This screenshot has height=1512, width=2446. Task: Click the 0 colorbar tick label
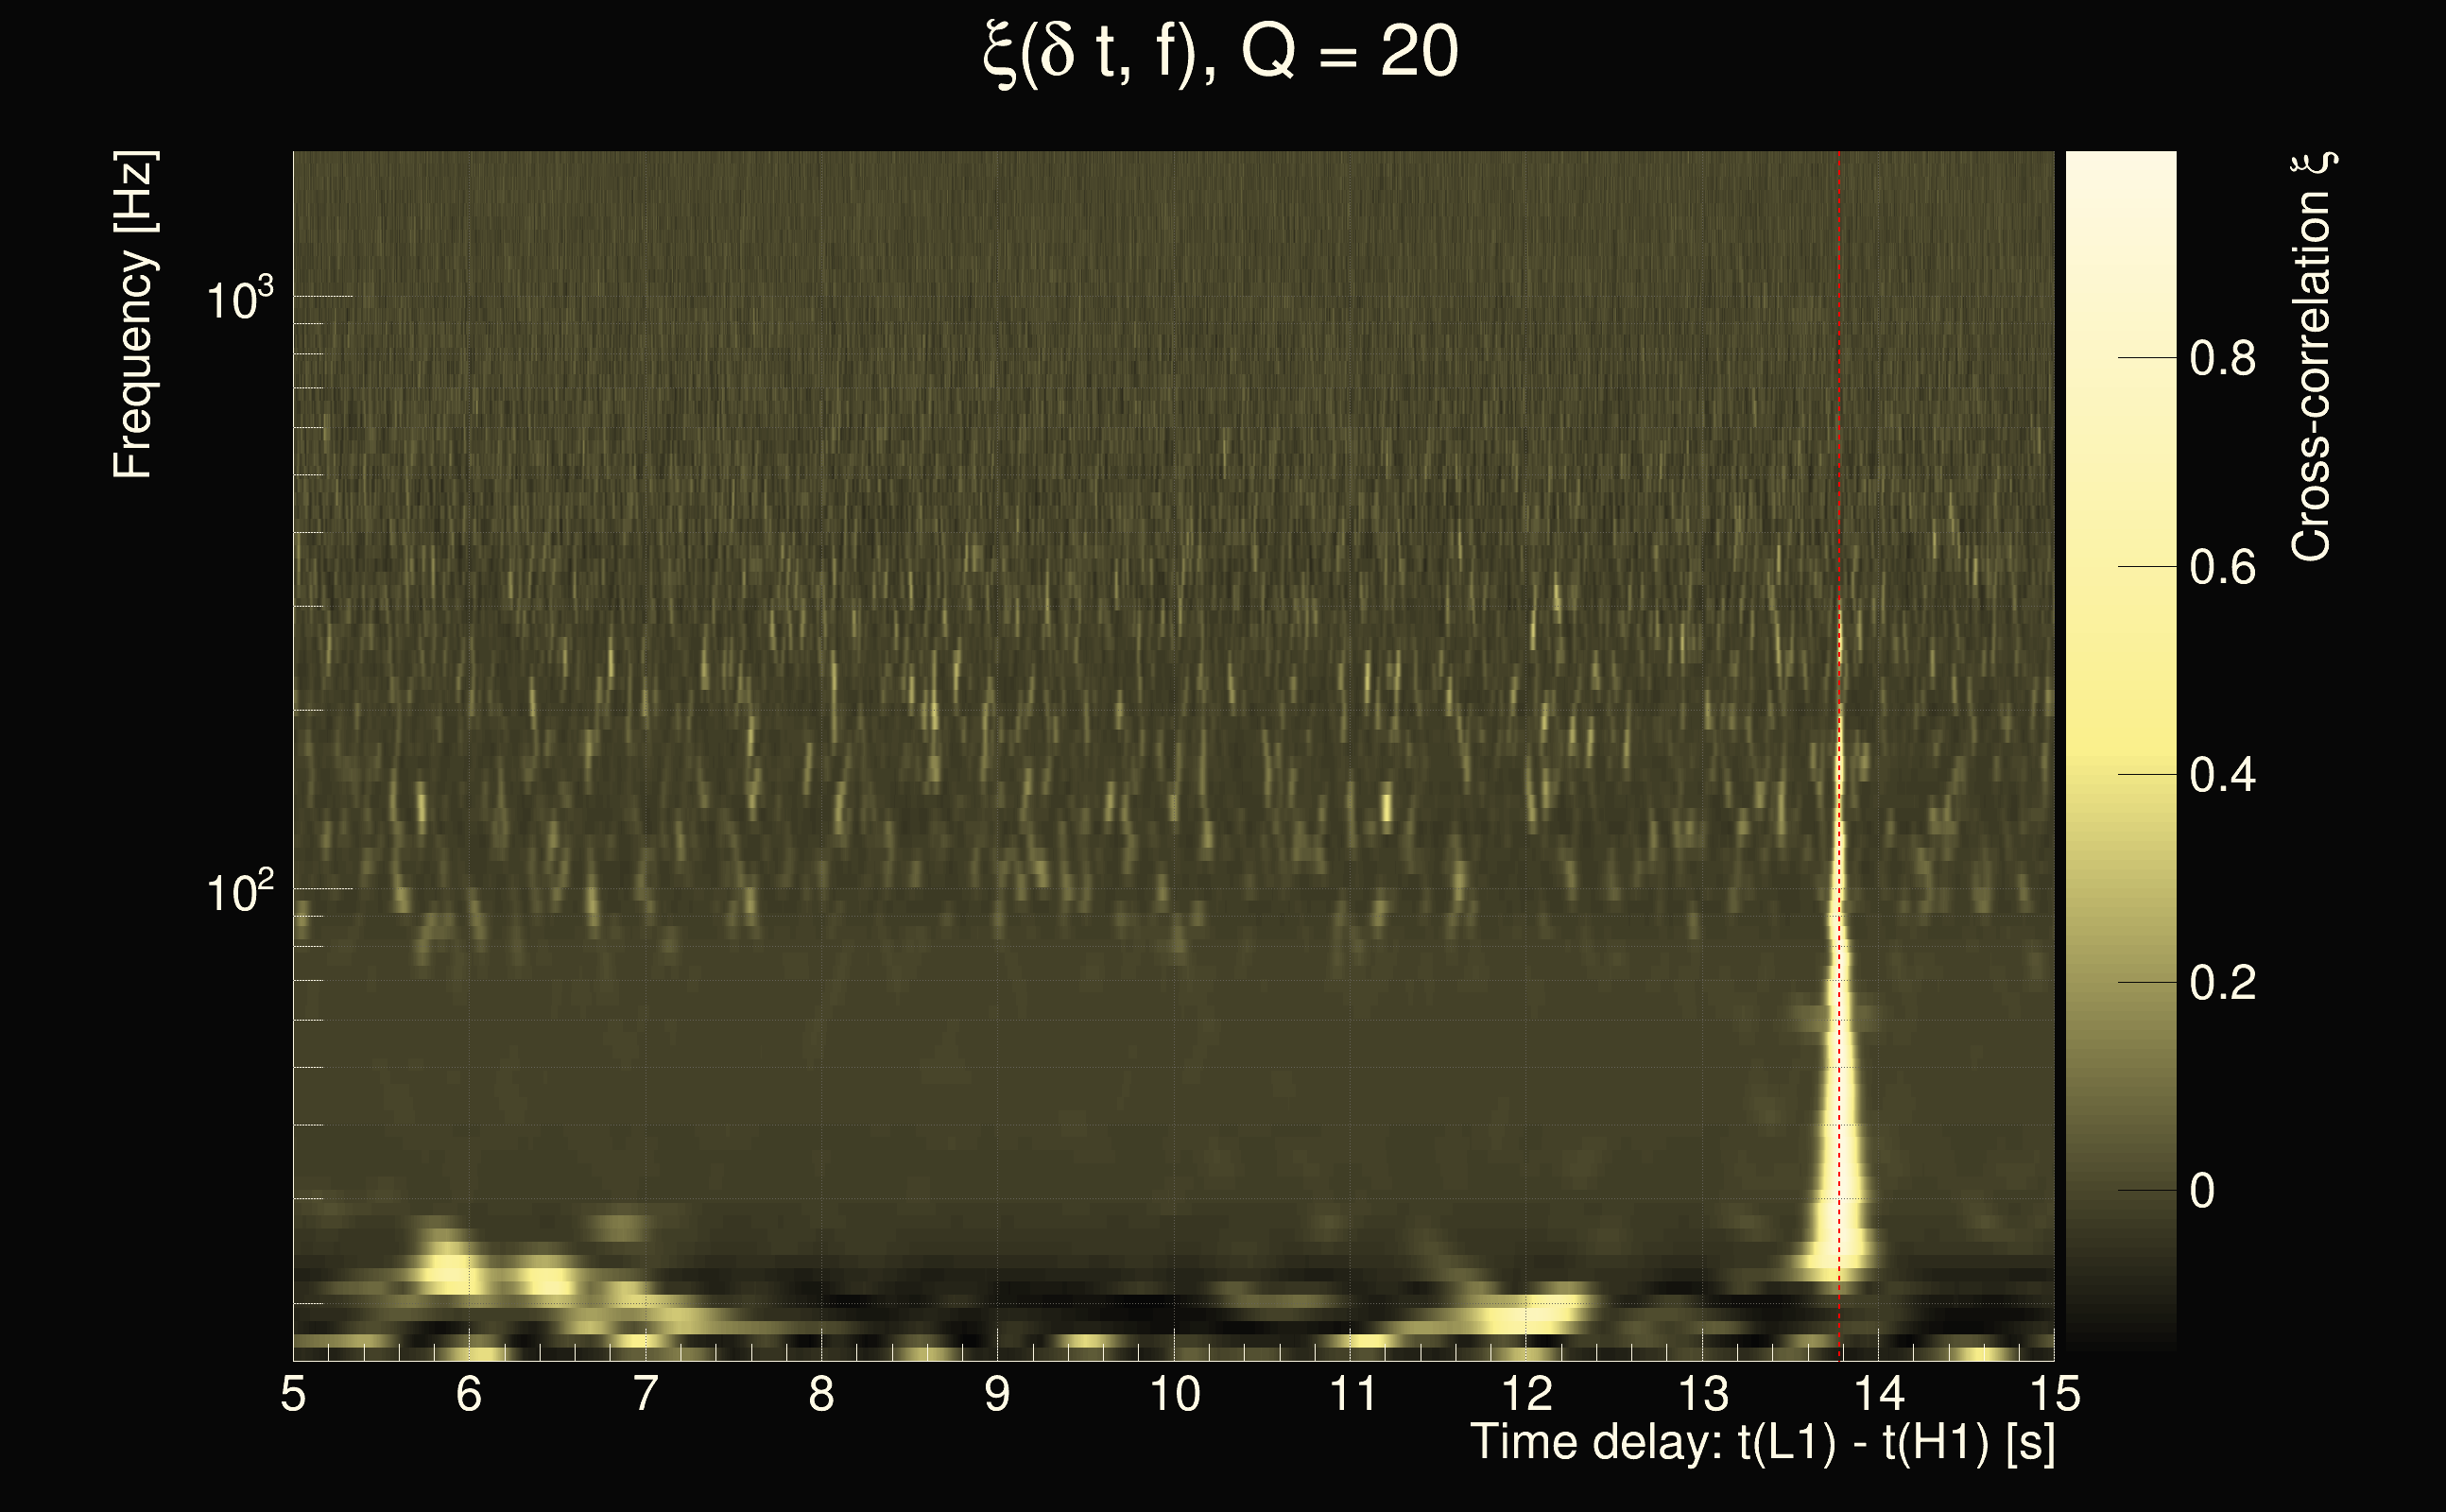point(2202,1191)
